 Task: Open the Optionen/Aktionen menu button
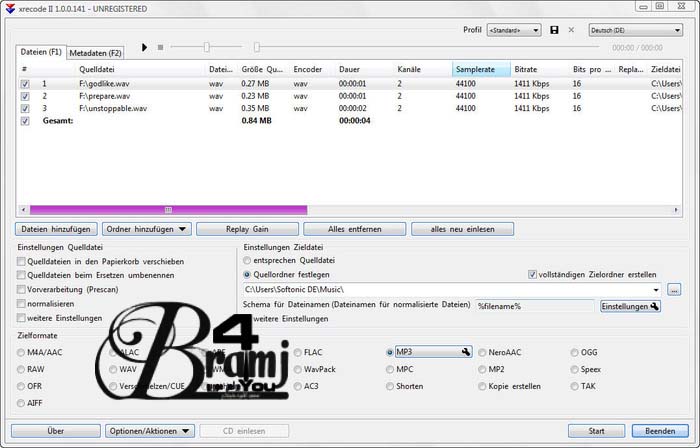coord(150,431)
